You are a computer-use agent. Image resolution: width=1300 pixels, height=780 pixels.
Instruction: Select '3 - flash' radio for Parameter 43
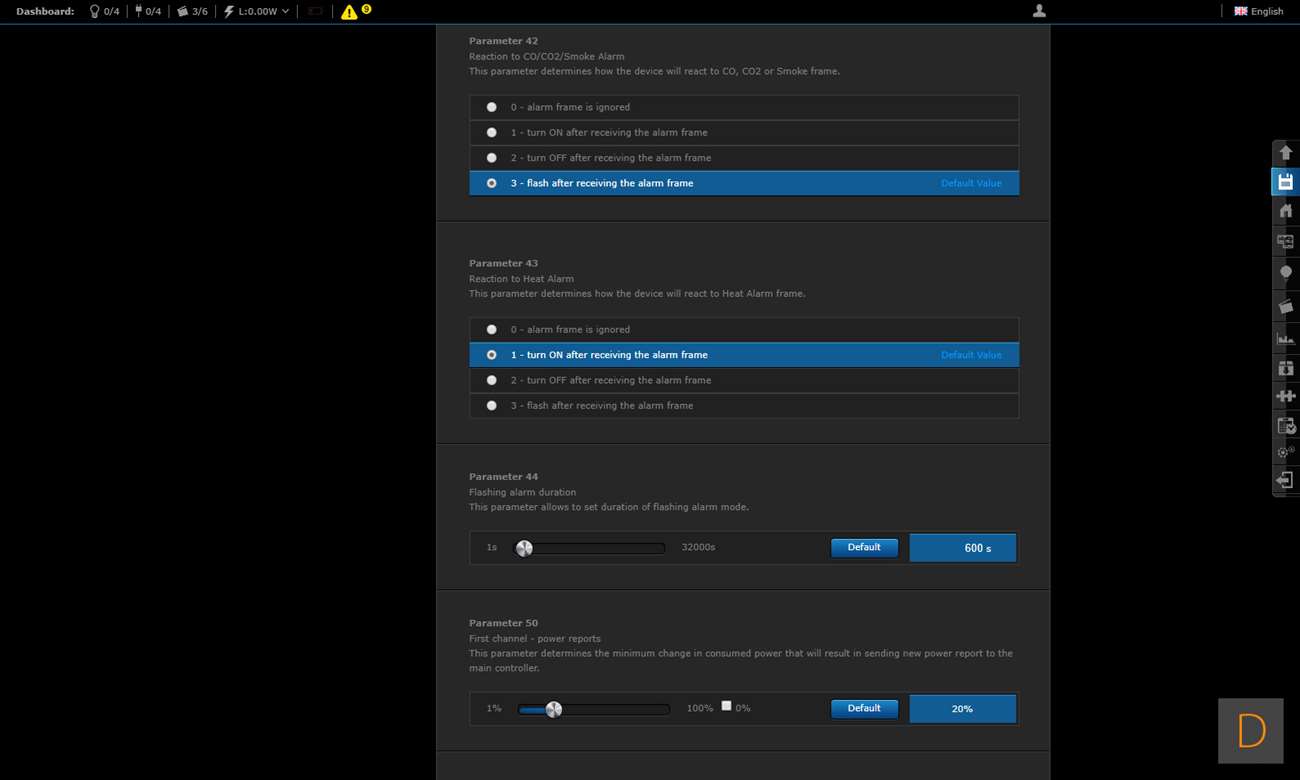tap(491, 406)
